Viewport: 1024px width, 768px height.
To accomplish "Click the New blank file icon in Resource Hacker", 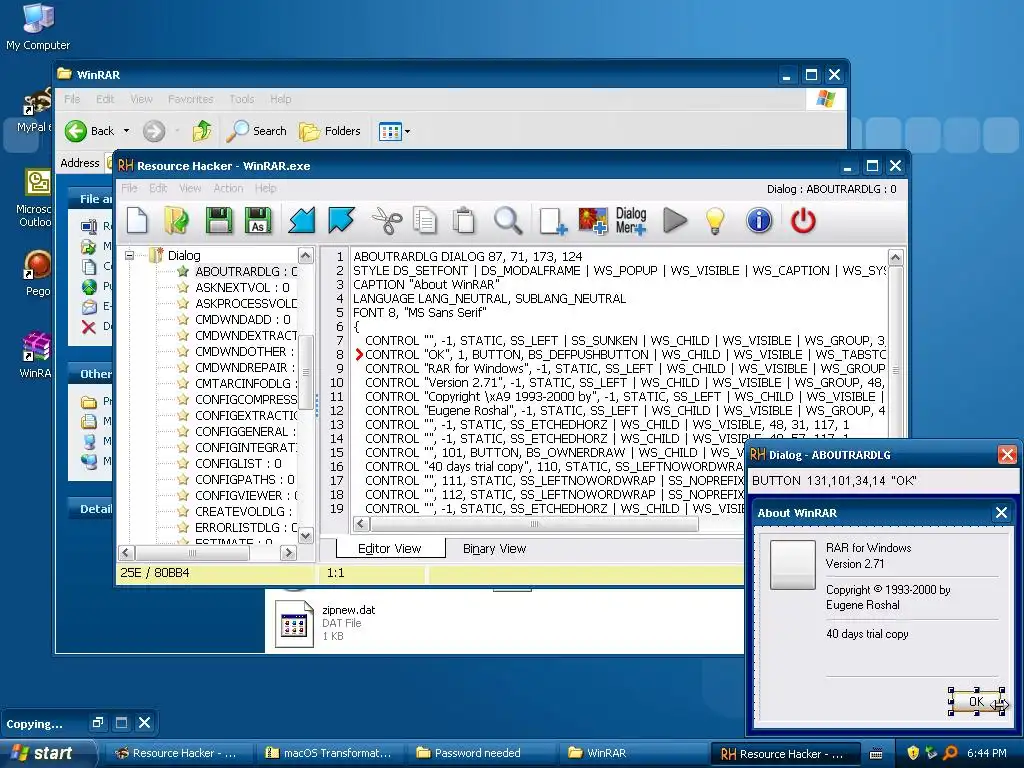I will [x=137, y=220].
